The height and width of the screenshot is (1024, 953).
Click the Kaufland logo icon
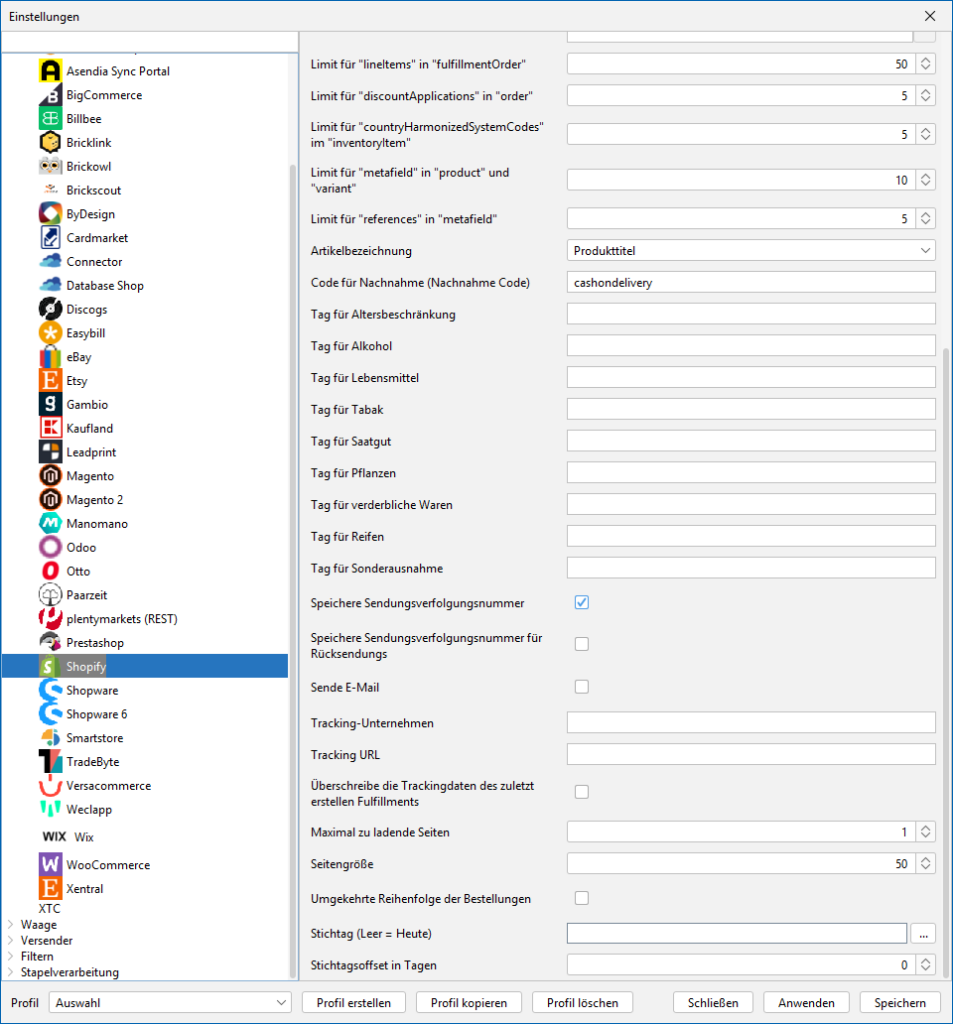[x=50, y=428]
